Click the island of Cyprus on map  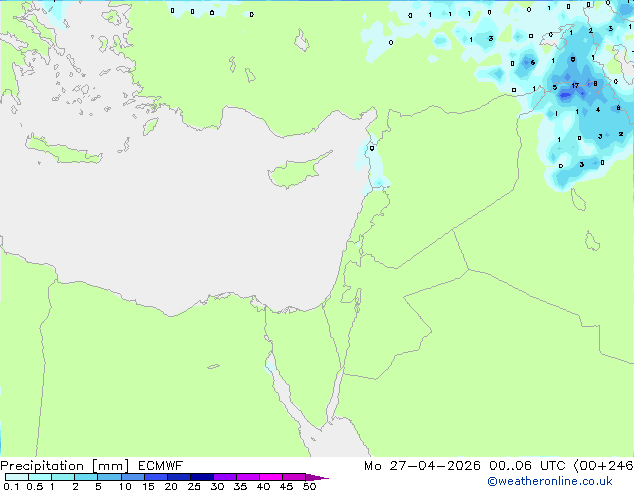point(295,172)
